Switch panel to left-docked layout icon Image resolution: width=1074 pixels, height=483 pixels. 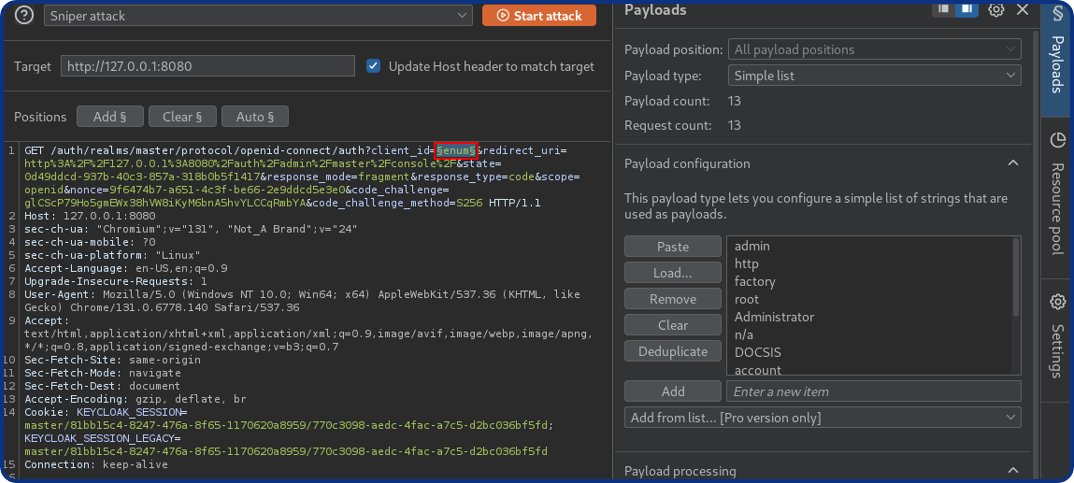click(x=943, y=9)
